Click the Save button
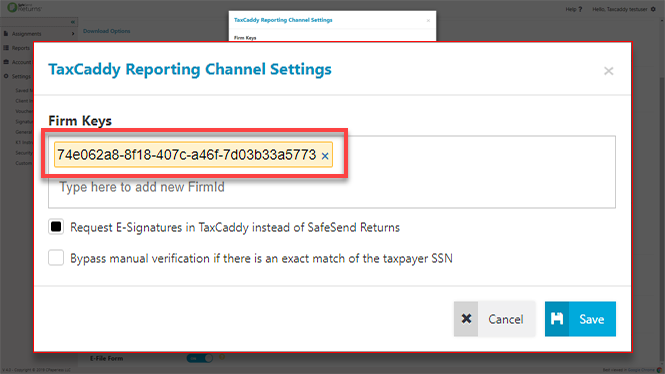 pos(580,319)
